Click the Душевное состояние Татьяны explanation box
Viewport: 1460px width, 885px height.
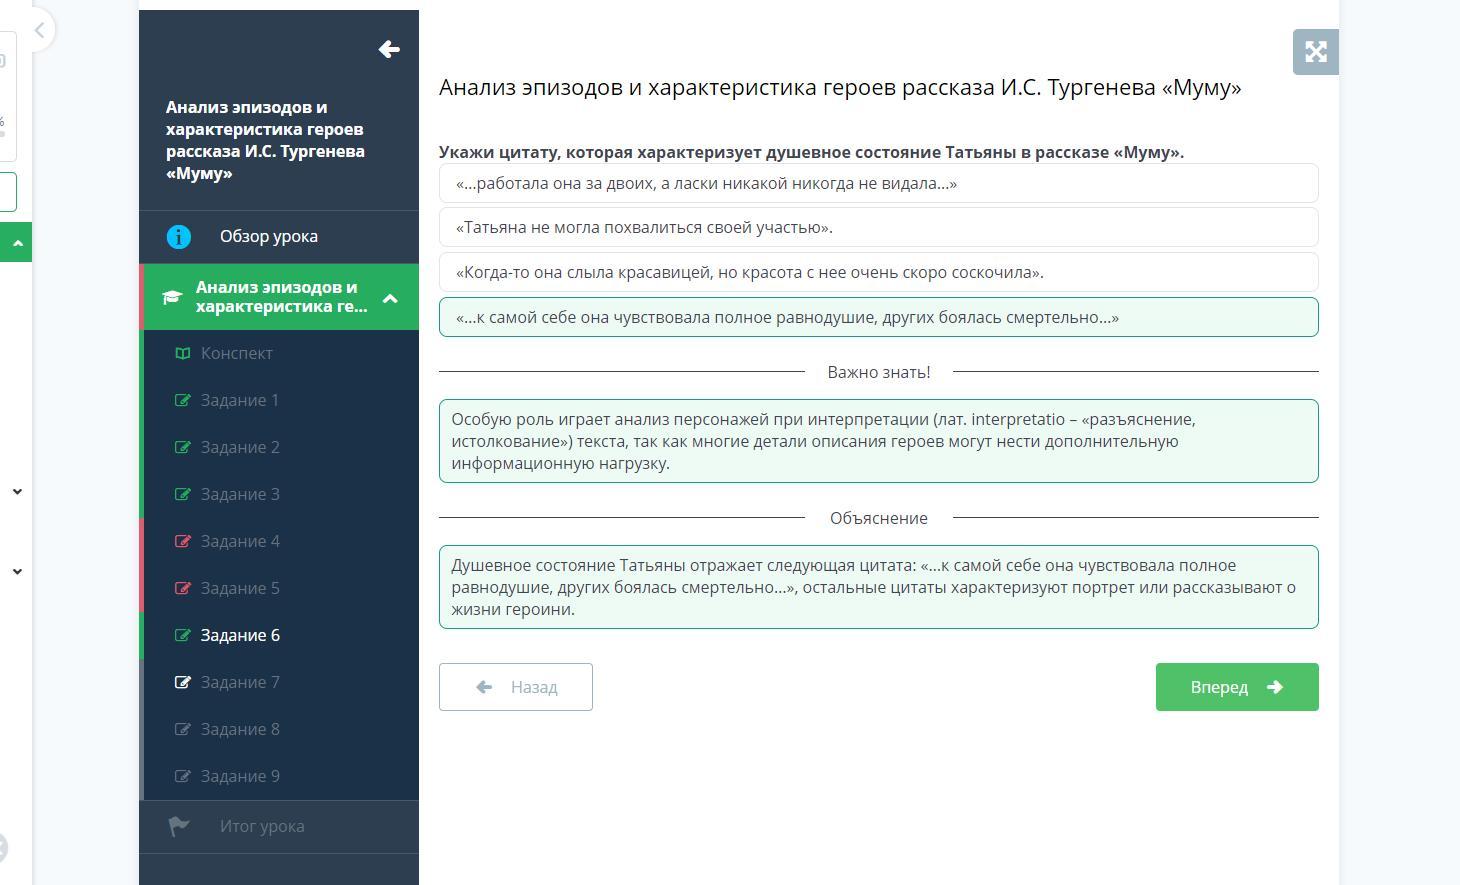878,587
